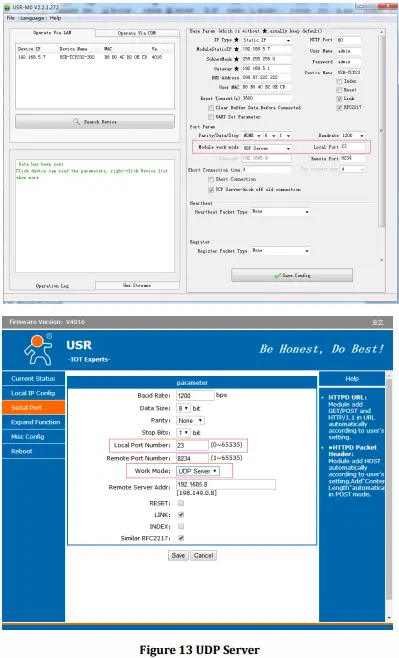
Task: Click the Remote Port 8234 field in USR-M0
Action: click(x=352, y=159)
